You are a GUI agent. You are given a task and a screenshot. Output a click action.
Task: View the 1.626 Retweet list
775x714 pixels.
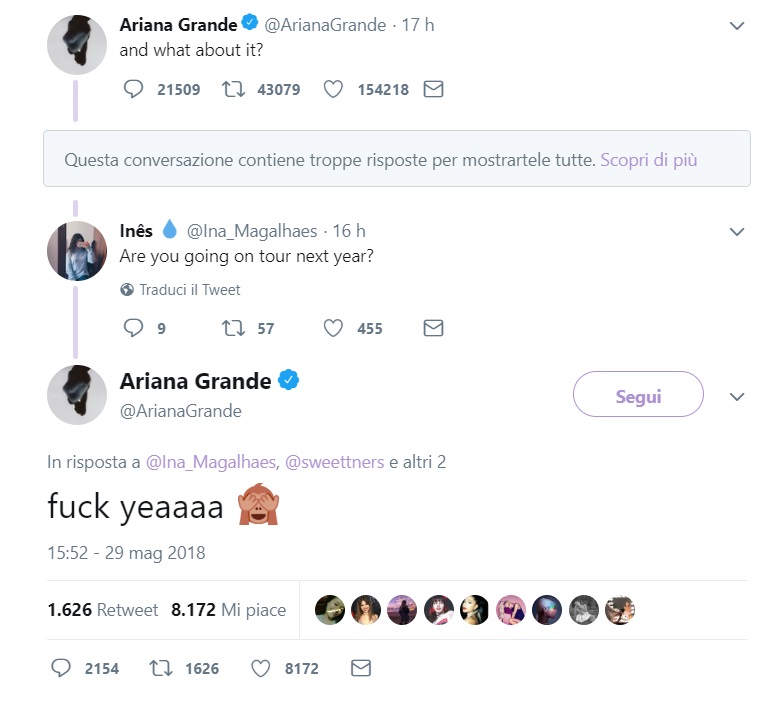point(102,609)
